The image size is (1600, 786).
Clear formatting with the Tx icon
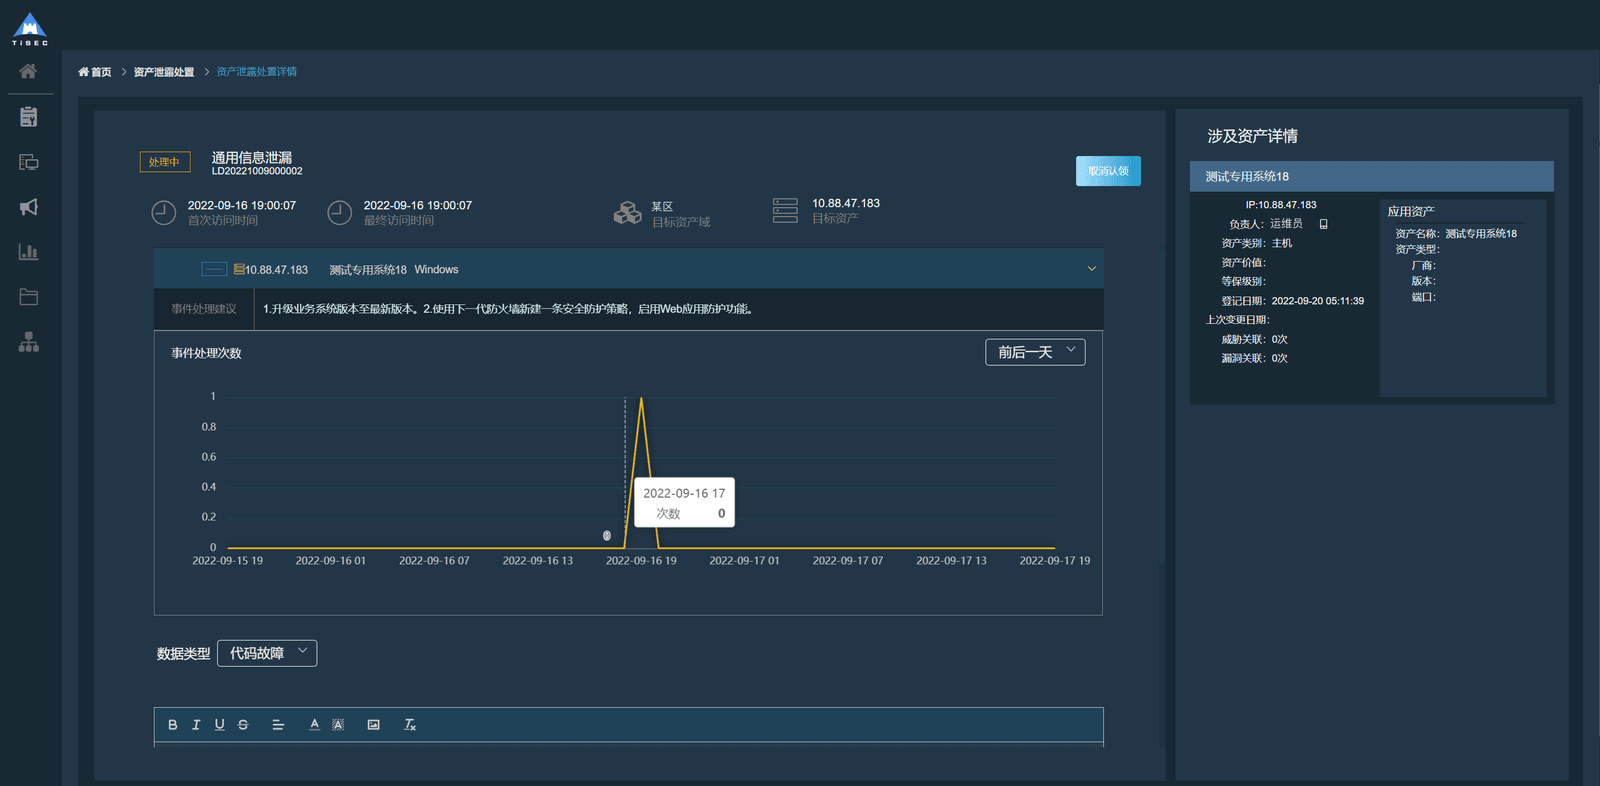point(409,725)
